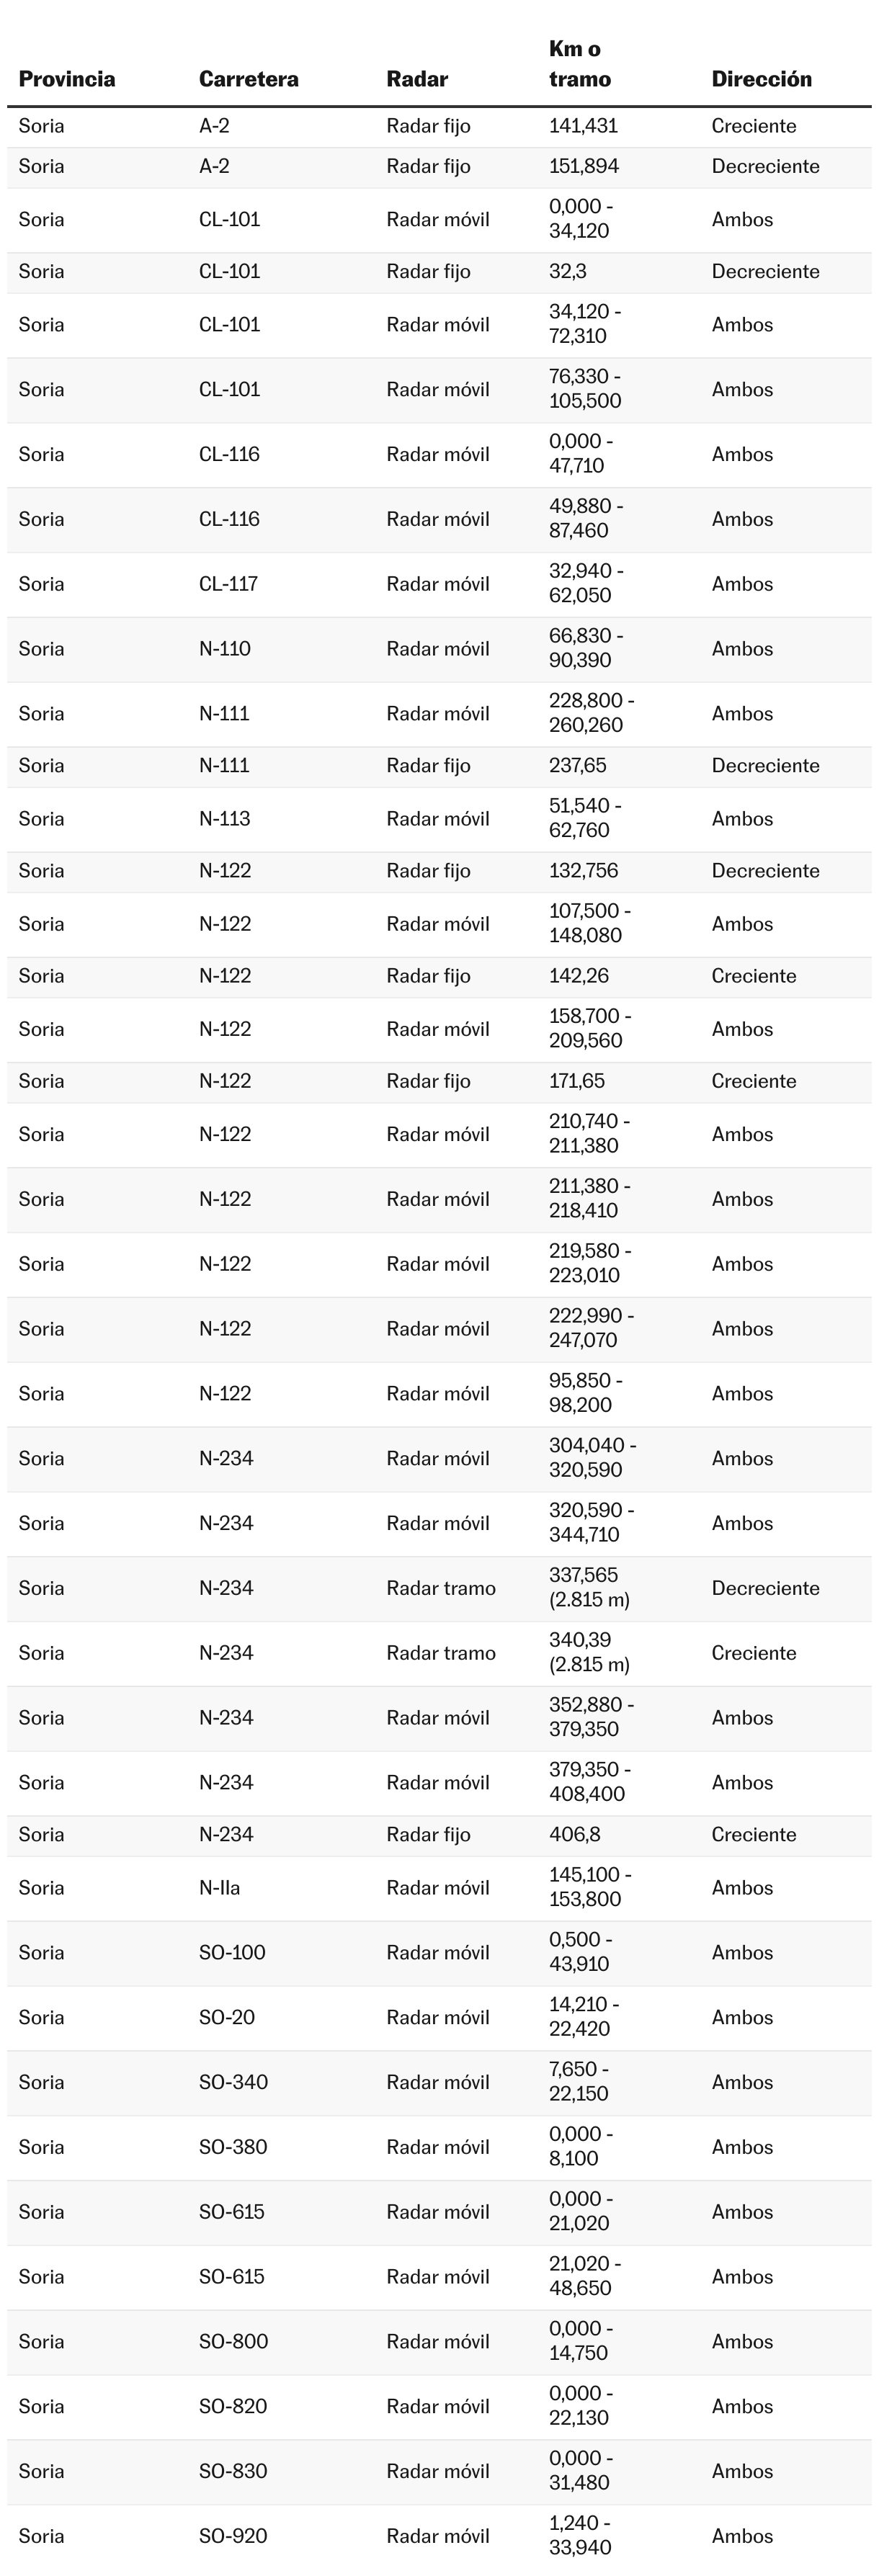Click the Provincia column header
This screenshot has width=879, height=2576.
67,79
